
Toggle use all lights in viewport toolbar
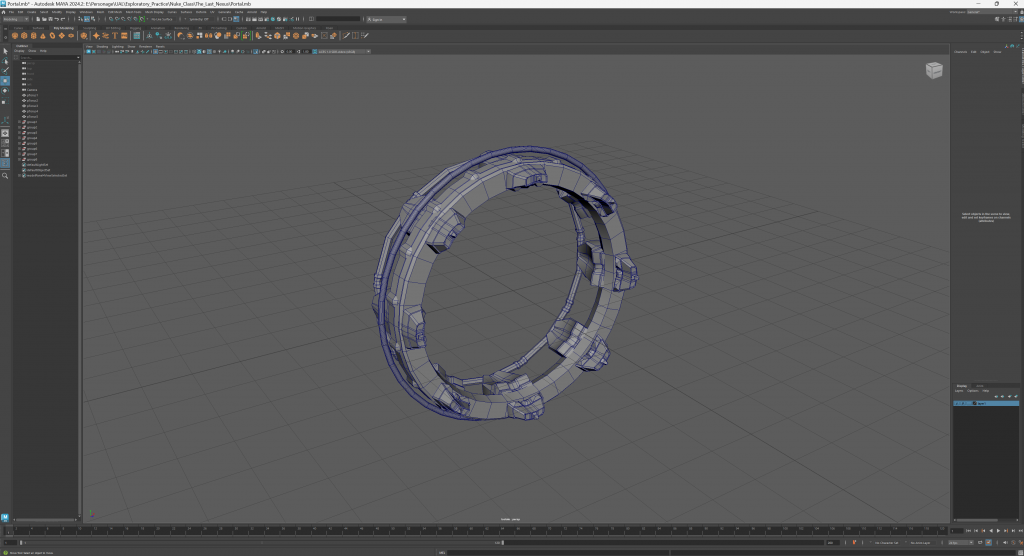pyautogui.click(x=219, y=52)
